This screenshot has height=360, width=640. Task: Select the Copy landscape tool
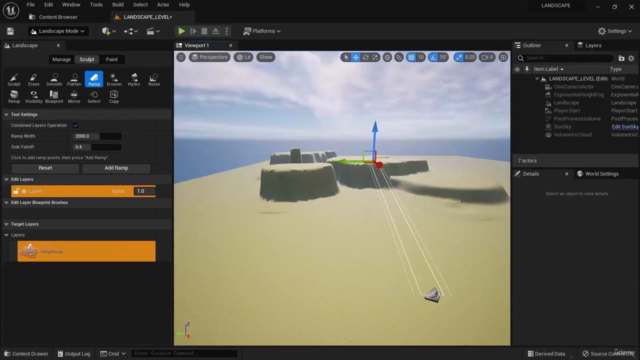tap(114, 97)
